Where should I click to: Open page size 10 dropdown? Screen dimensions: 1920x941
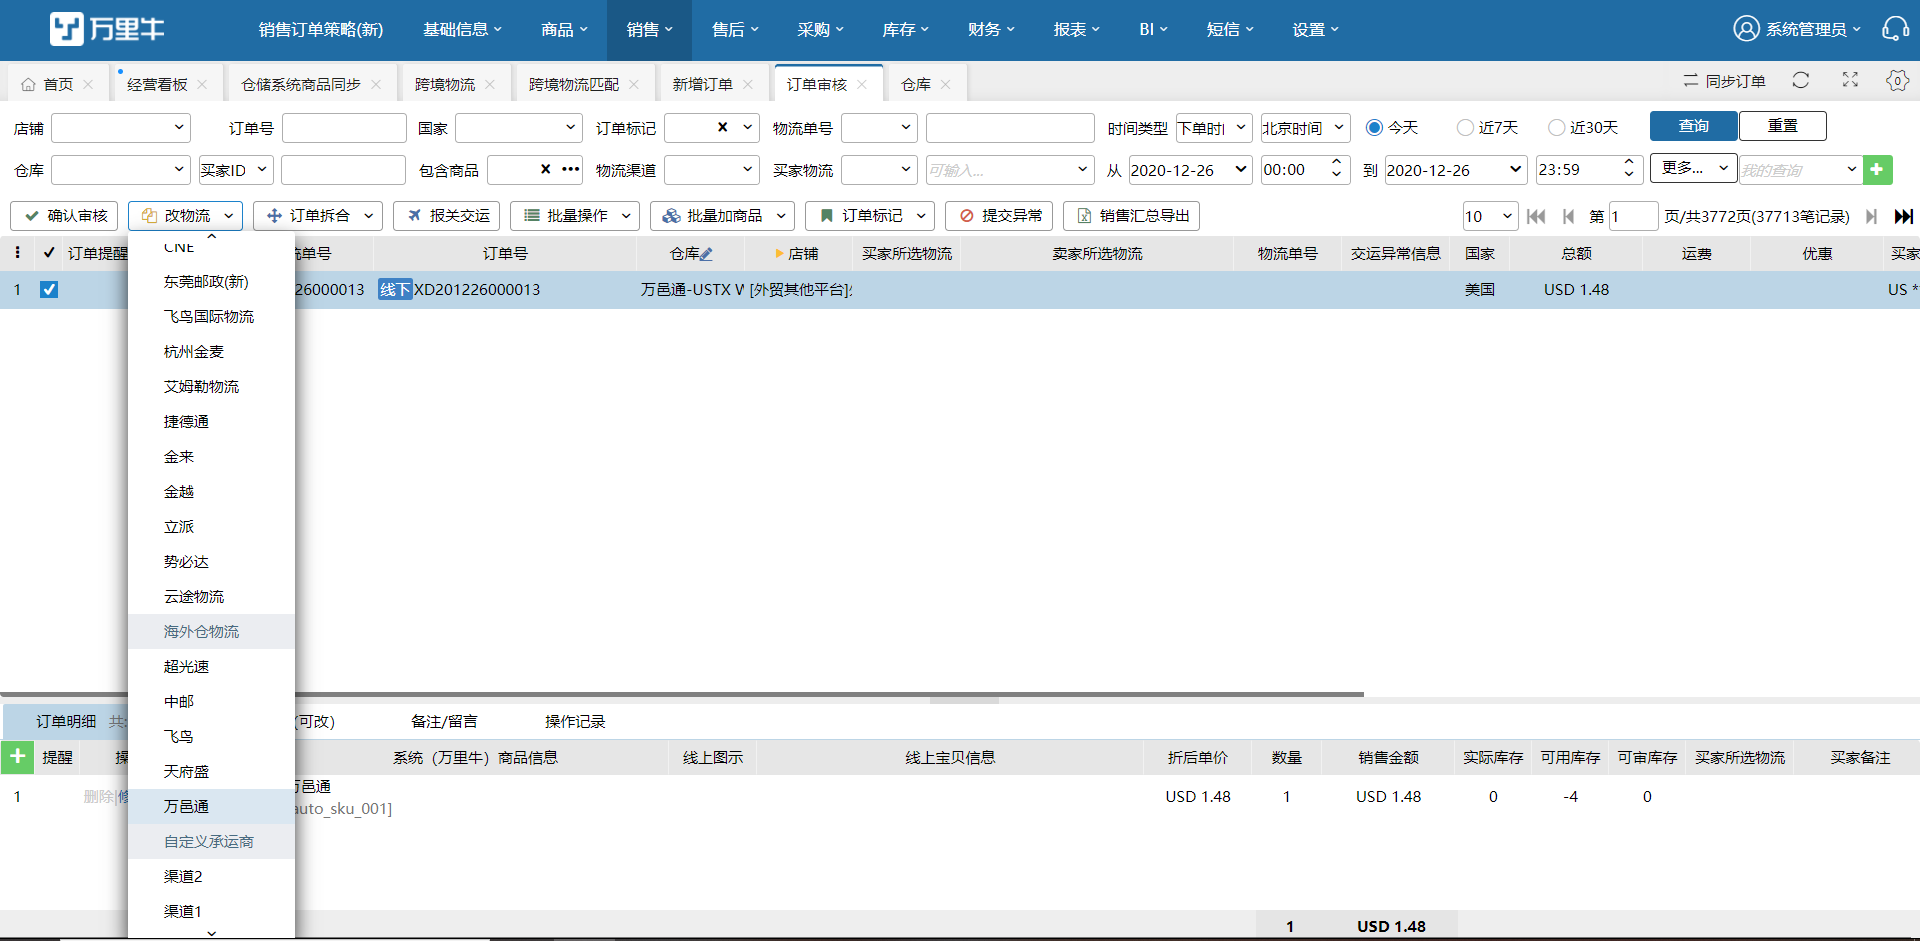(1490, 216)
